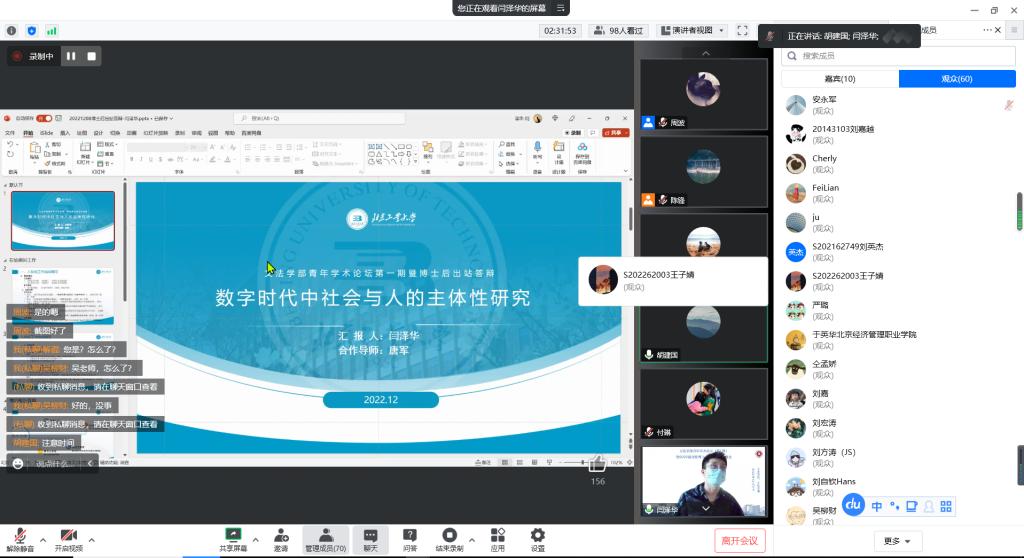Switch to the audience (60) tab
This screenshot has height=558, width=1024.
pyautogui.click(x=957, y=79)
